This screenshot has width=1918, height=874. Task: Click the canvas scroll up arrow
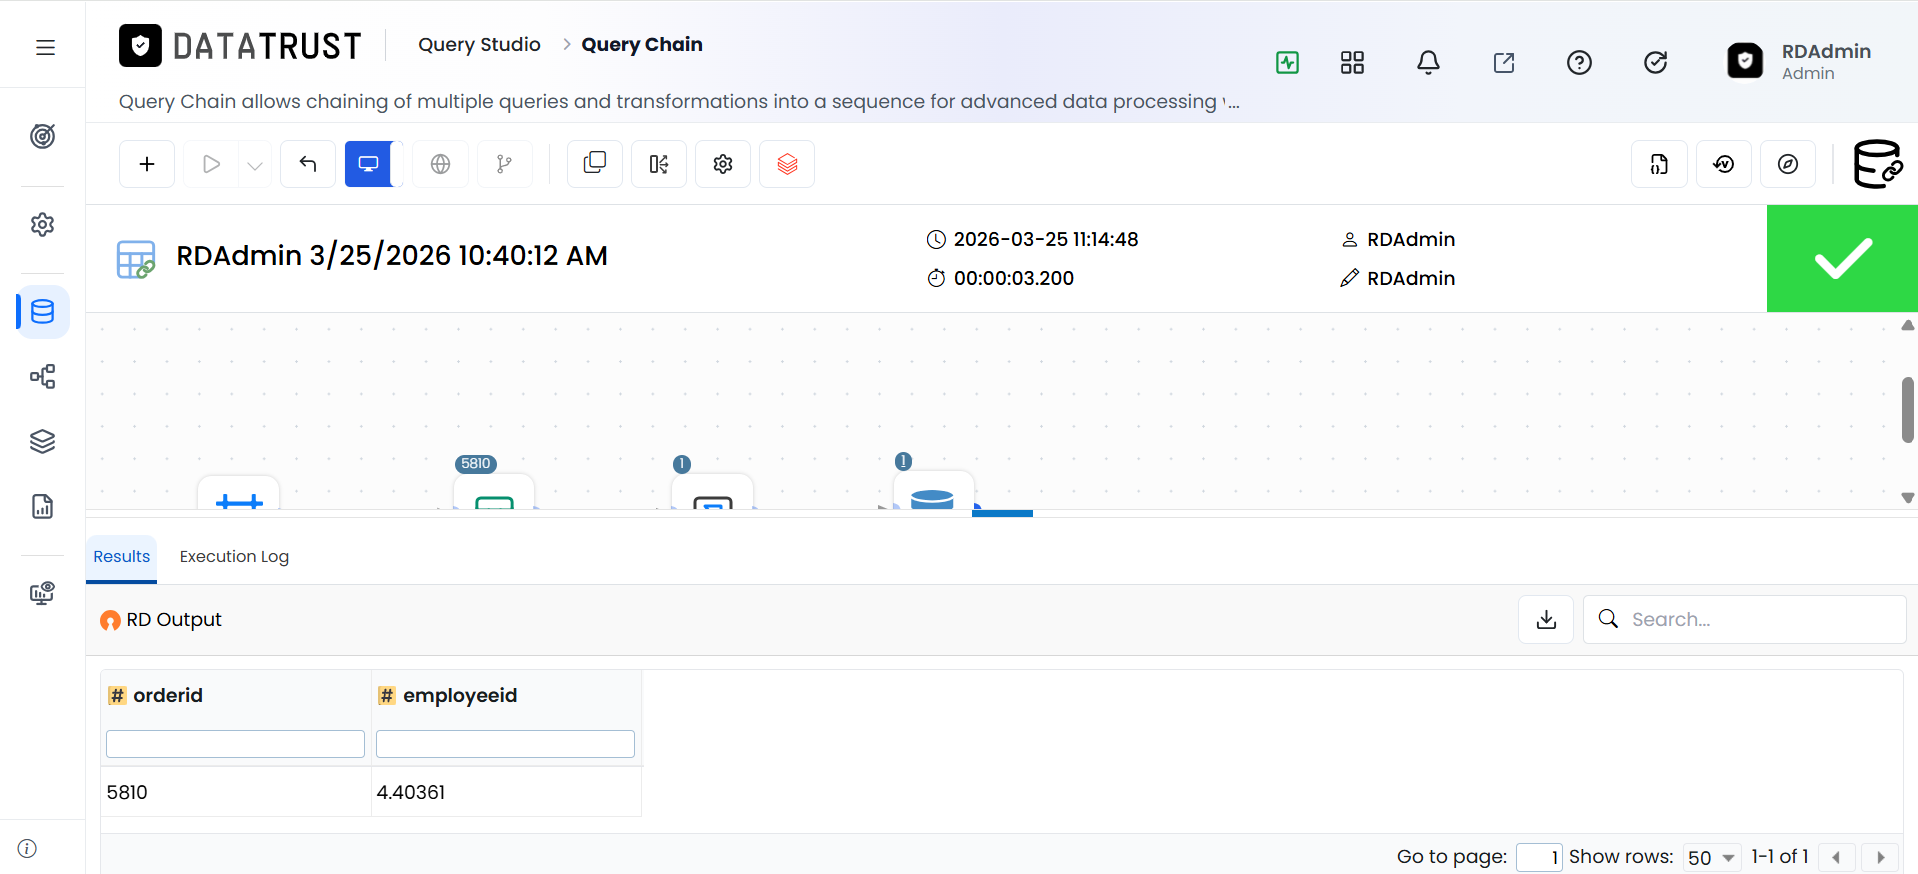(x=1908, y=325)
